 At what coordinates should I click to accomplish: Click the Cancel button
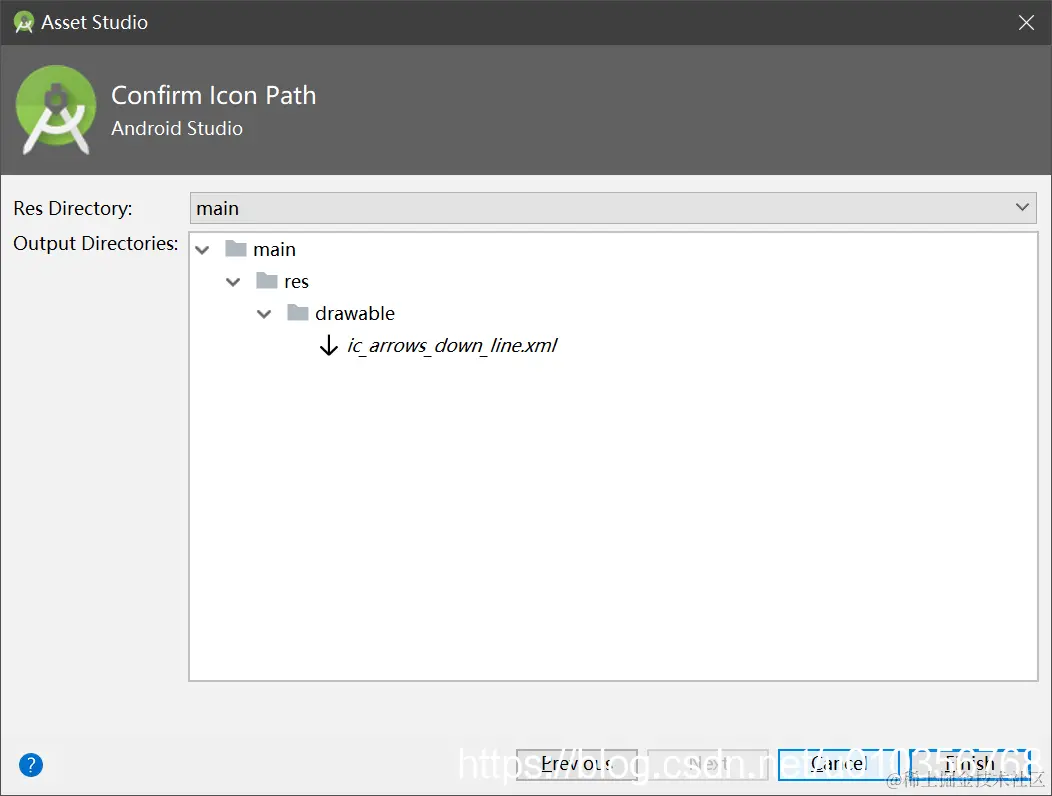pyautogui.click(x=838, y=764)
